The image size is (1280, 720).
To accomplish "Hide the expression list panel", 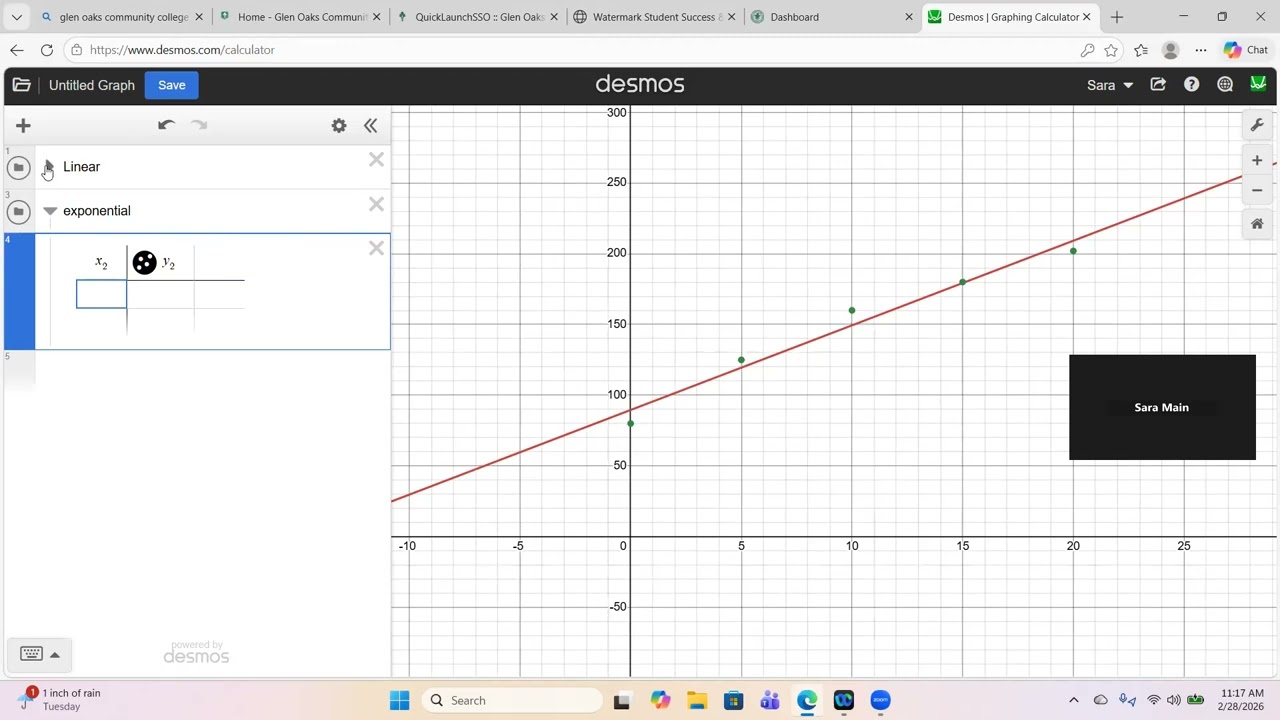I will click(370, 125).
